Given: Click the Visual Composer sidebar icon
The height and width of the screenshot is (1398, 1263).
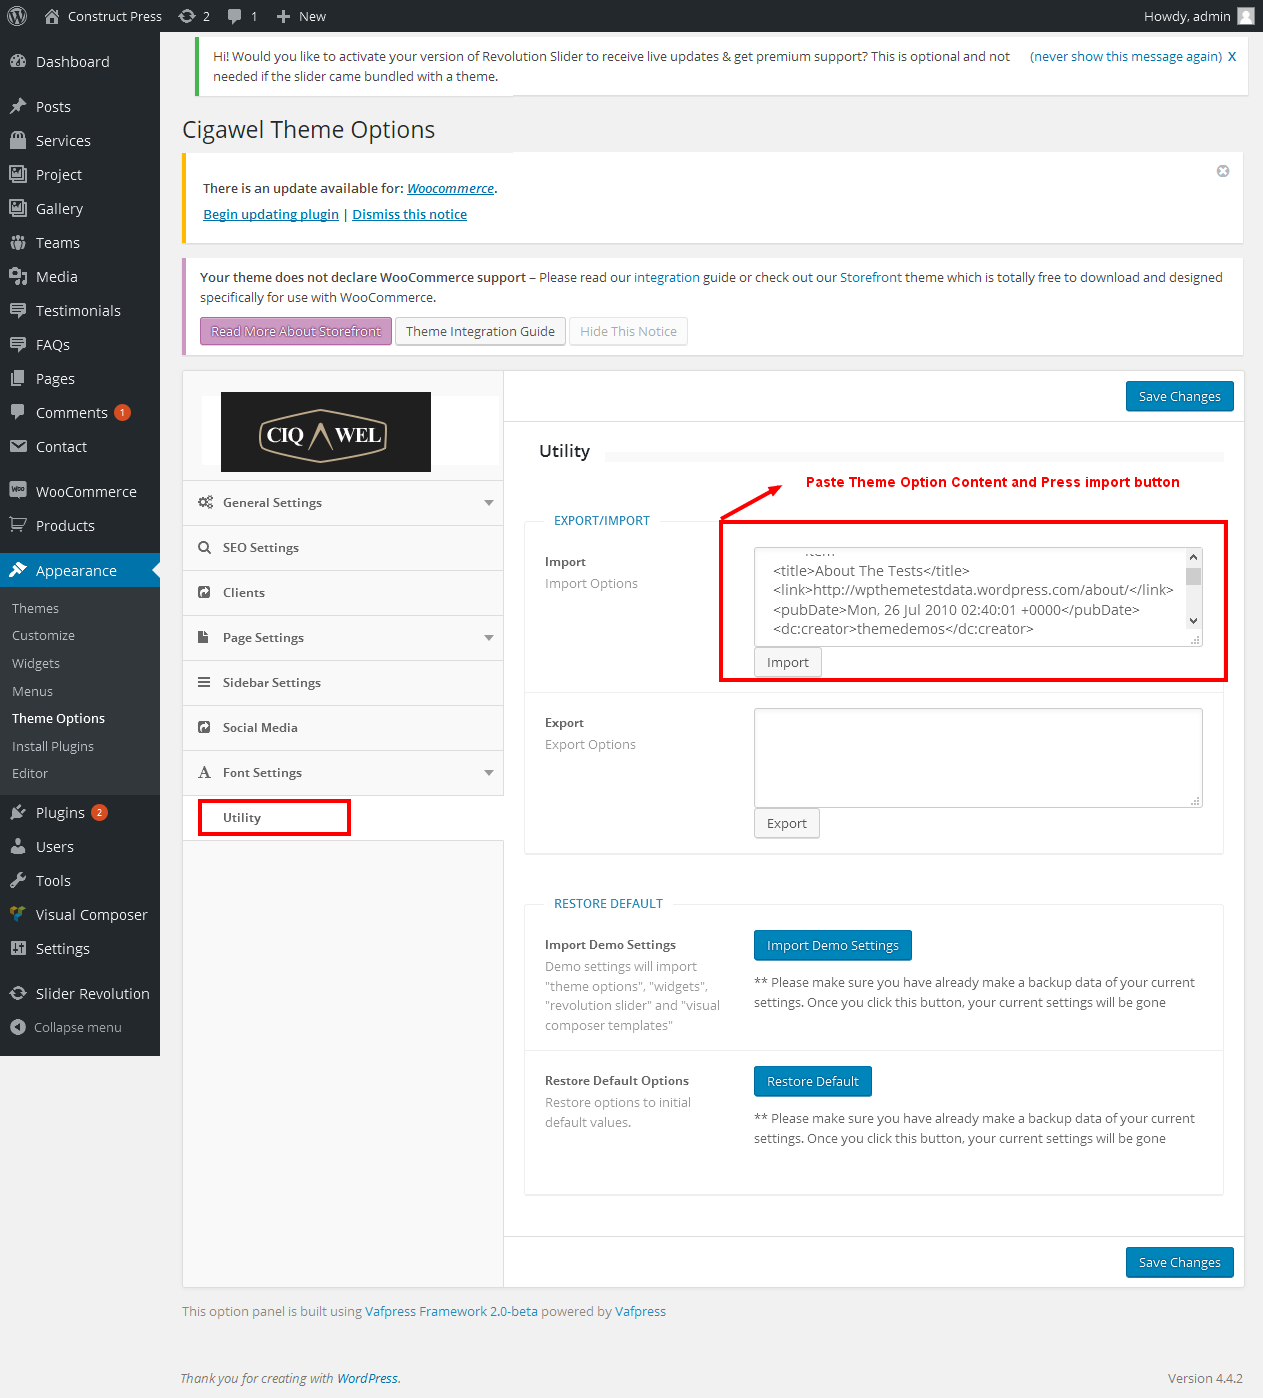Looking at the screenshot, I should pyautogui.click(x=18, y=914).
